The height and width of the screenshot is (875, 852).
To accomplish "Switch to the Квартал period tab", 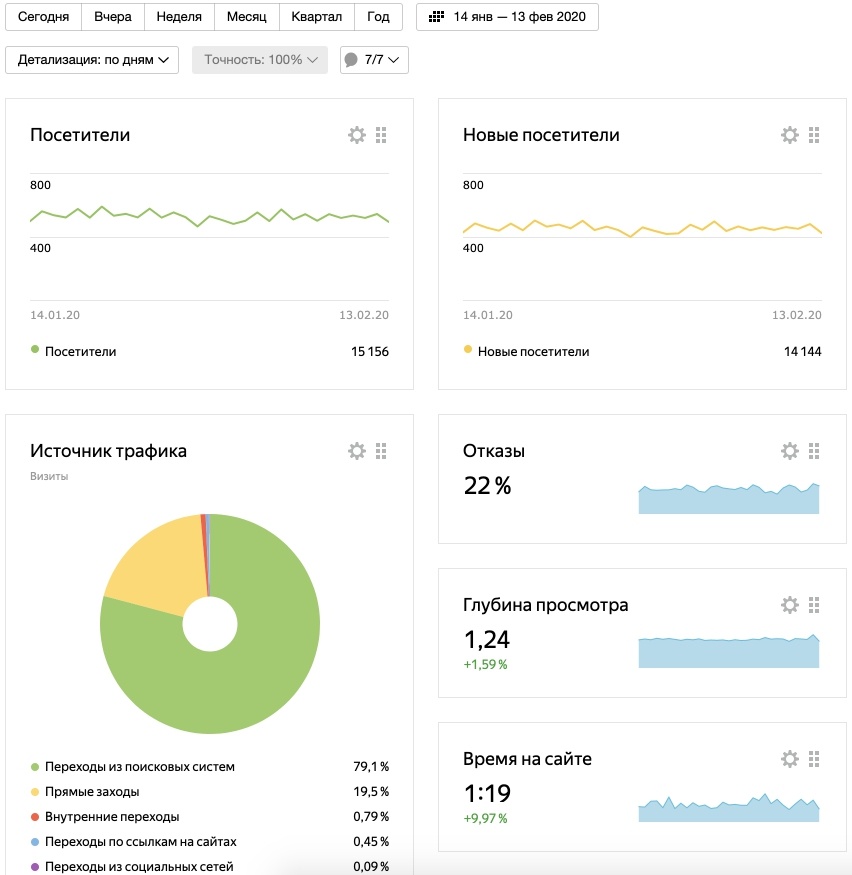I will click(x=316, y=17).
